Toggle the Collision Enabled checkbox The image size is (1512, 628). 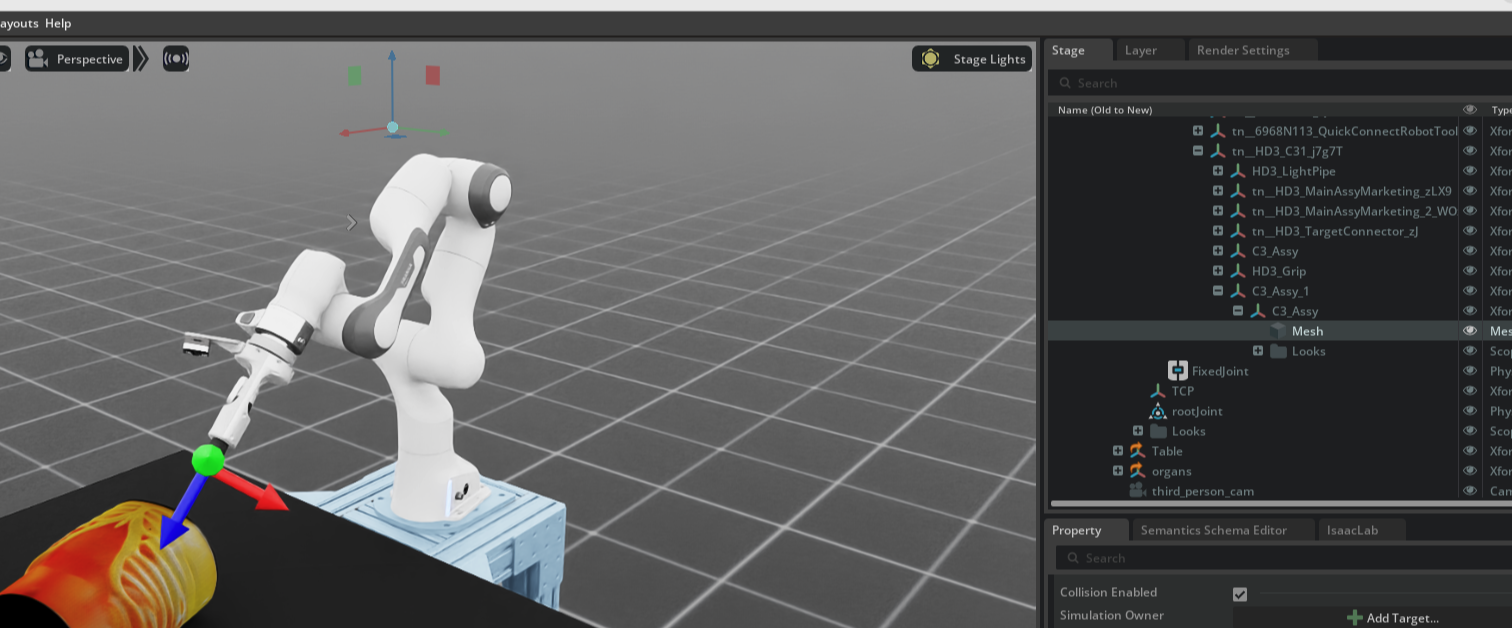coord(1240,594)
